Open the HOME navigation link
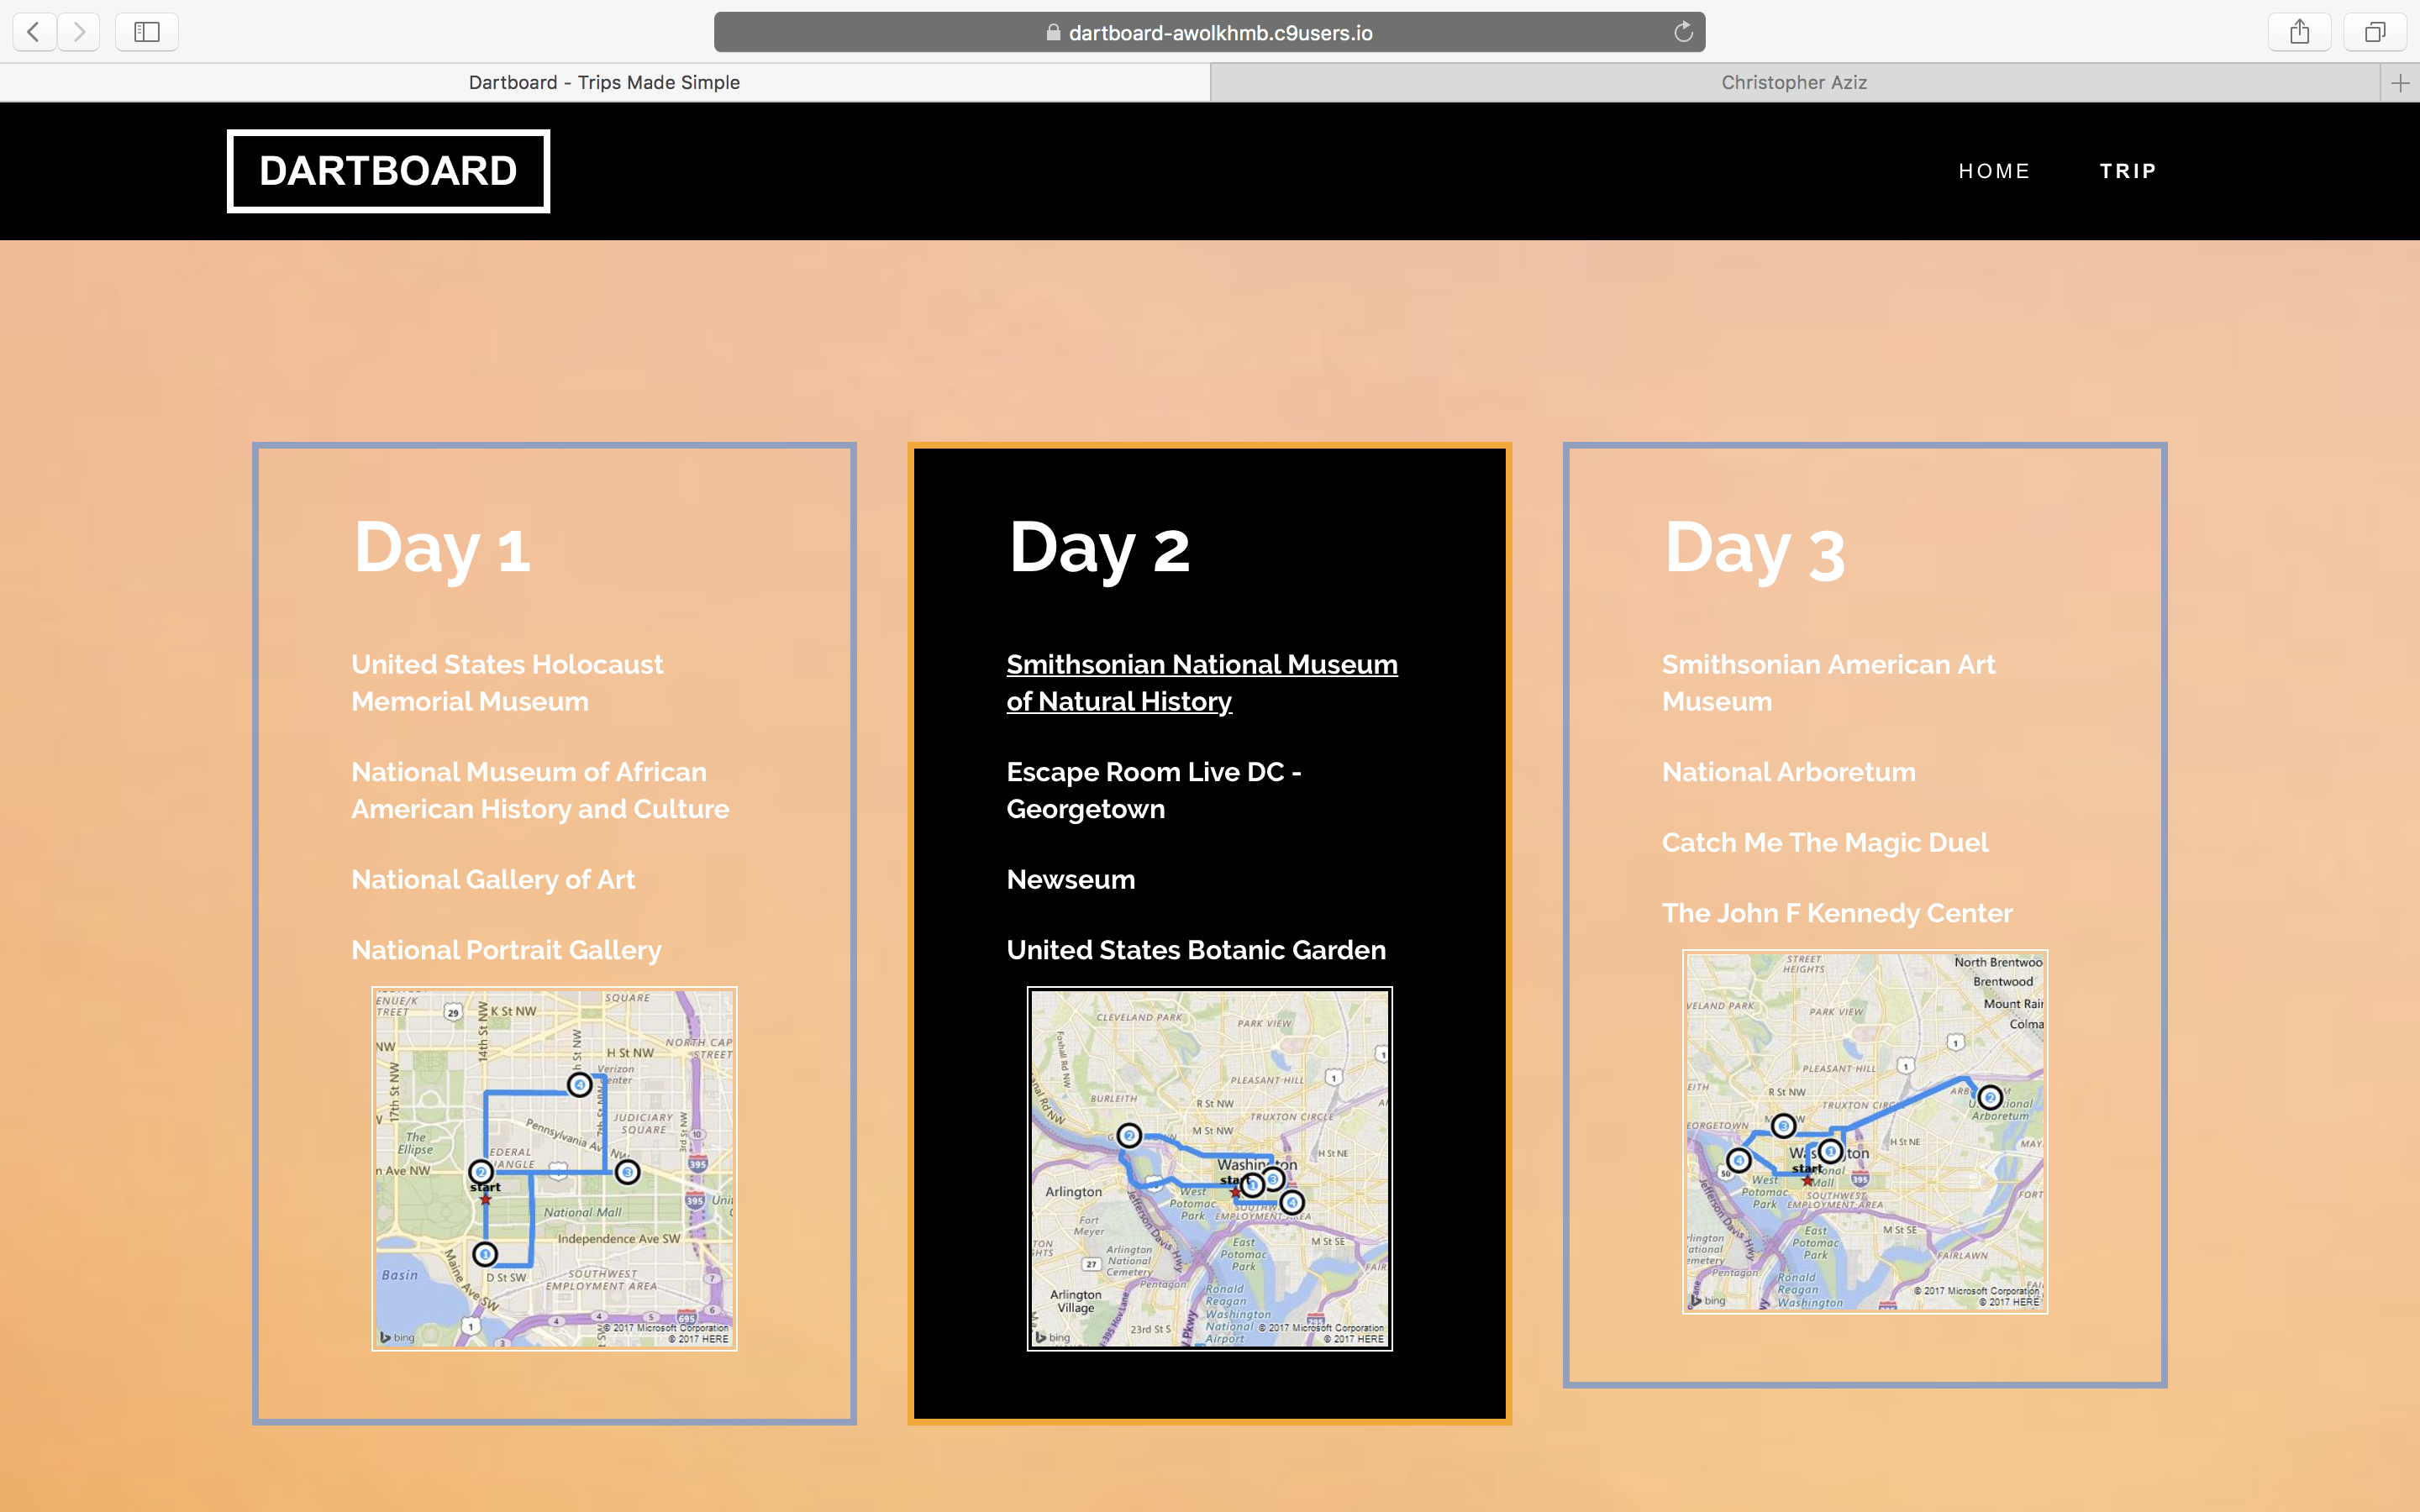The width and height of the screenshot is (2420, 1512). (x=1994, y=171)
